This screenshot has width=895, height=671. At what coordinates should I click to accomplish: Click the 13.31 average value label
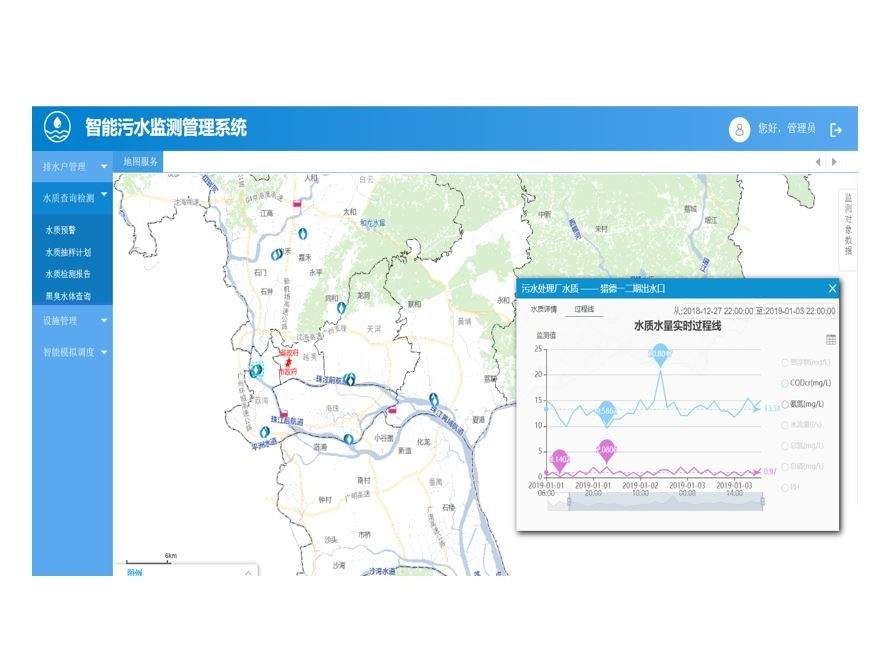[772, 408]
